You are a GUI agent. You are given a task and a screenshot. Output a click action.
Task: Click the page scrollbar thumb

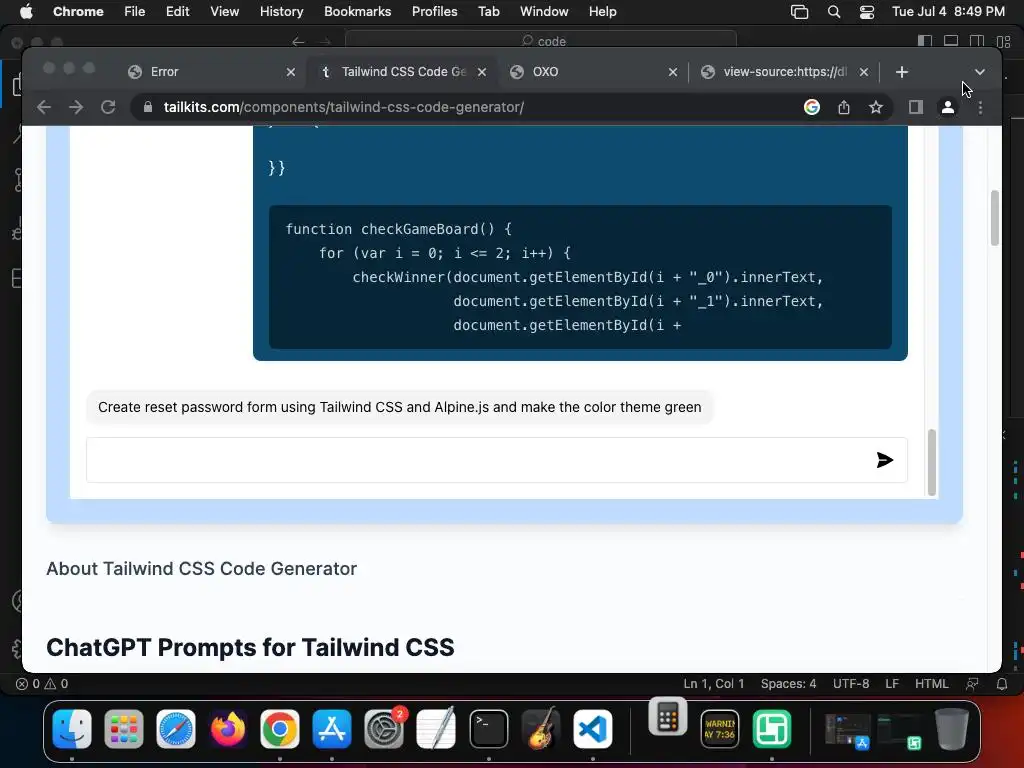click(995, 217)
